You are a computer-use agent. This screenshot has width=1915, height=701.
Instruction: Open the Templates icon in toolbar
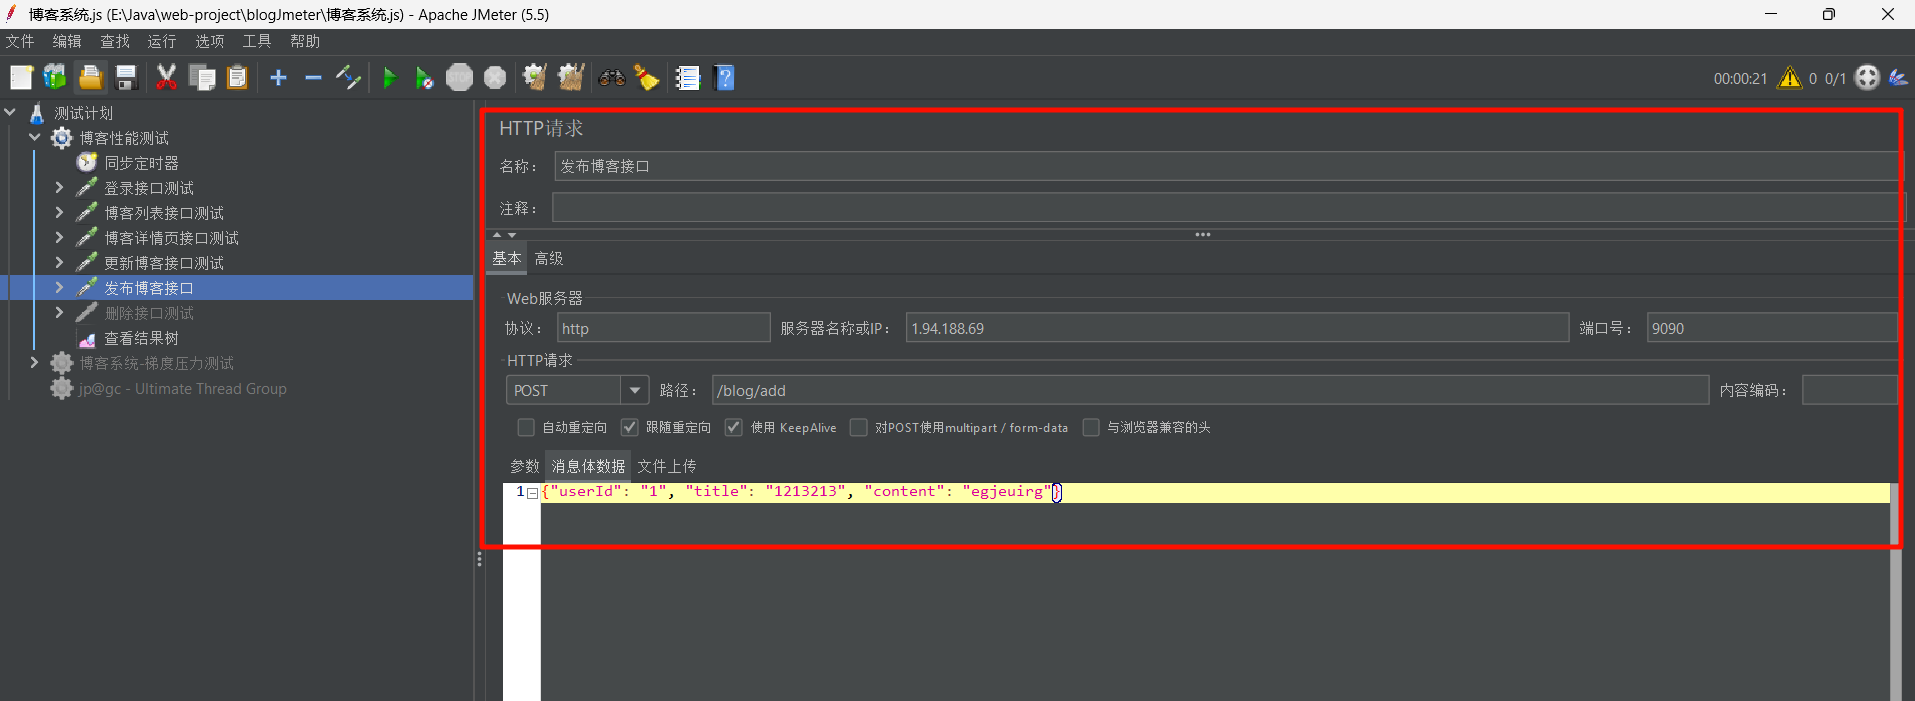click(x=55, y=78)
